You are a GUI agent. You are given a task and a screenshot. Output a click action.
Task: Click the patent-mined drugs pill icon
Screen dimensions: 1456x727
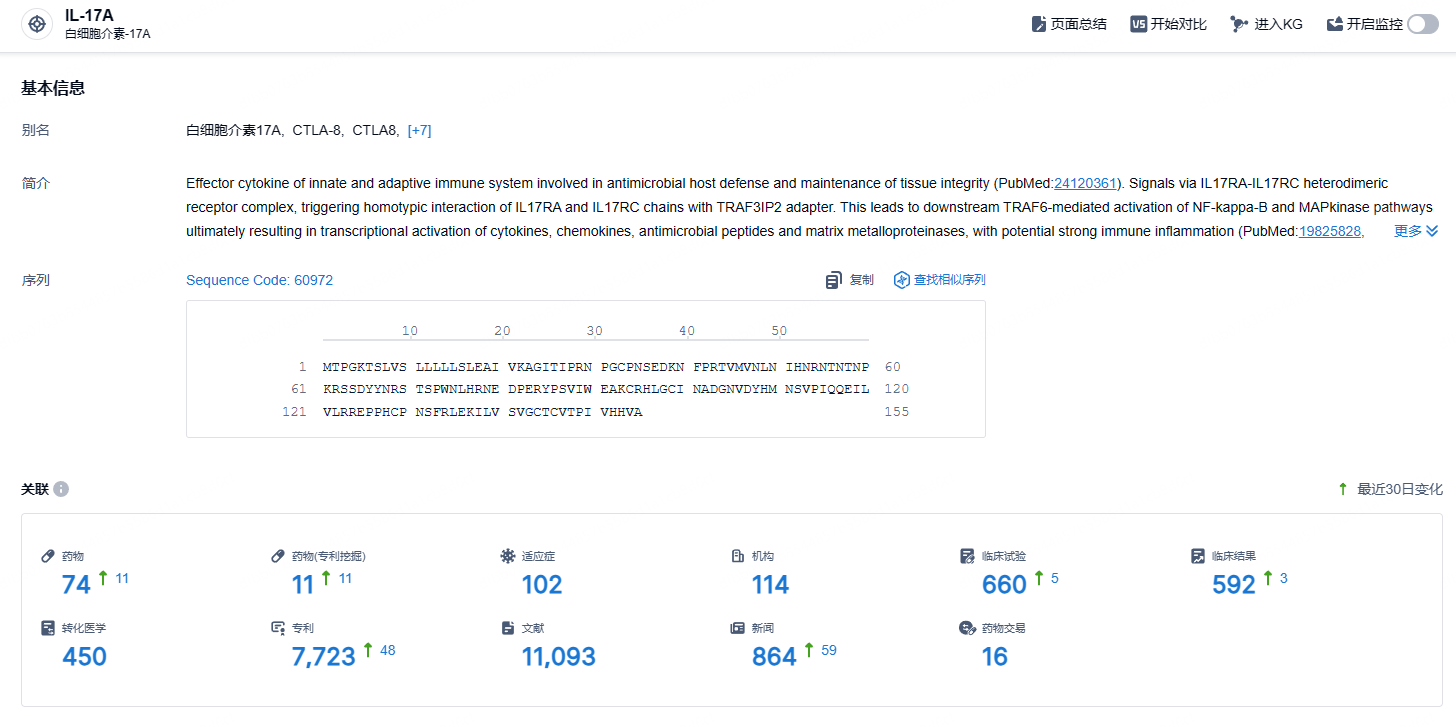pyautogui.click(x=278, y=556)
